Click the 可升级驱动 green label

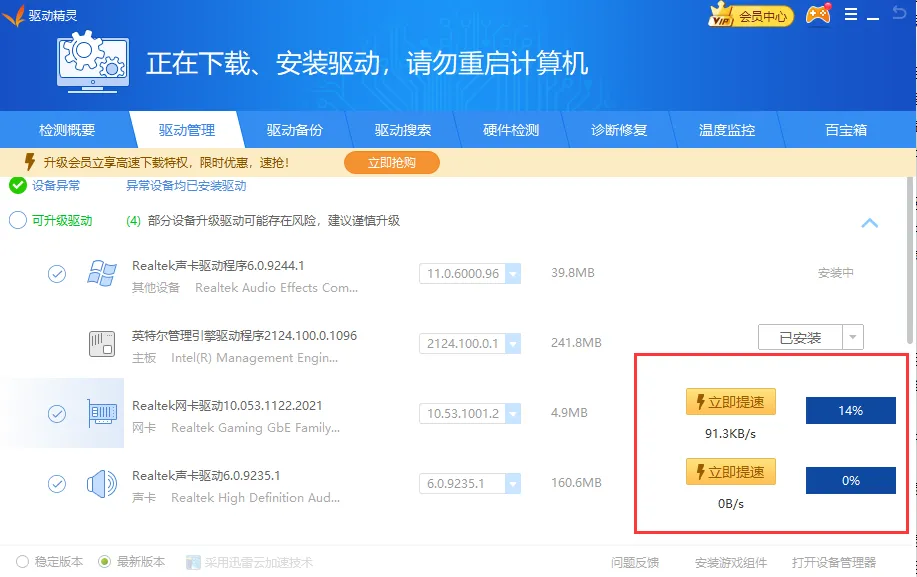click(62, 220)
